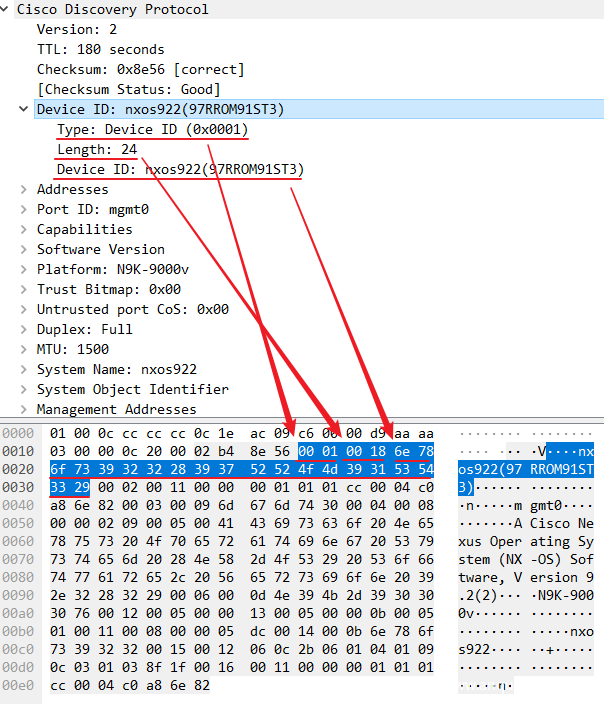Click highlighted bytes 00 01 in hex row 0010
The image size is (604, 704).
click(x=318, y=451)
